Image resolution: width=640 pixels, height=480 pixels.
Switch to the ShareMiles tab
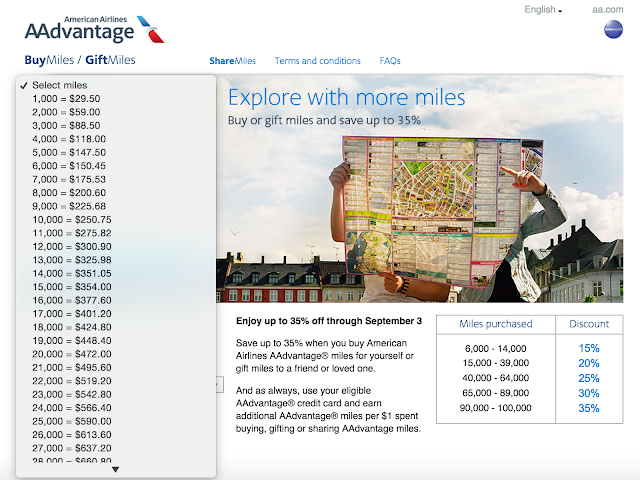coord(233,61)
